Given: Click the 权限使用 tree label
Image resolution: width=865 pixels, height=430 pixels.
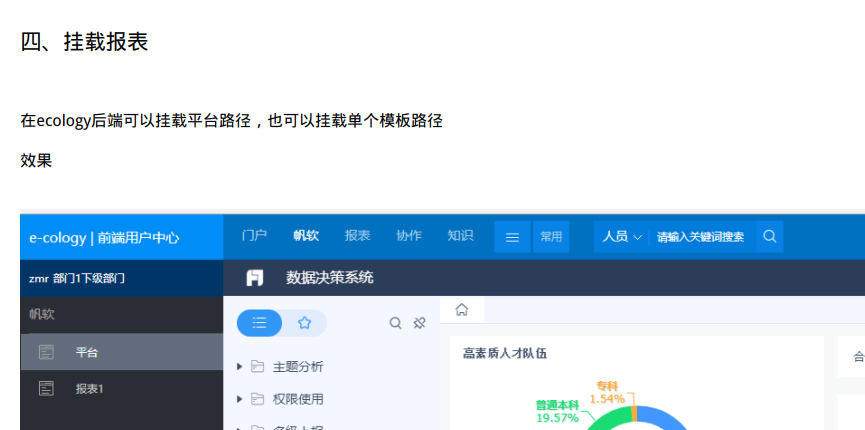Looking at the screenshot, I should (298, 399).
